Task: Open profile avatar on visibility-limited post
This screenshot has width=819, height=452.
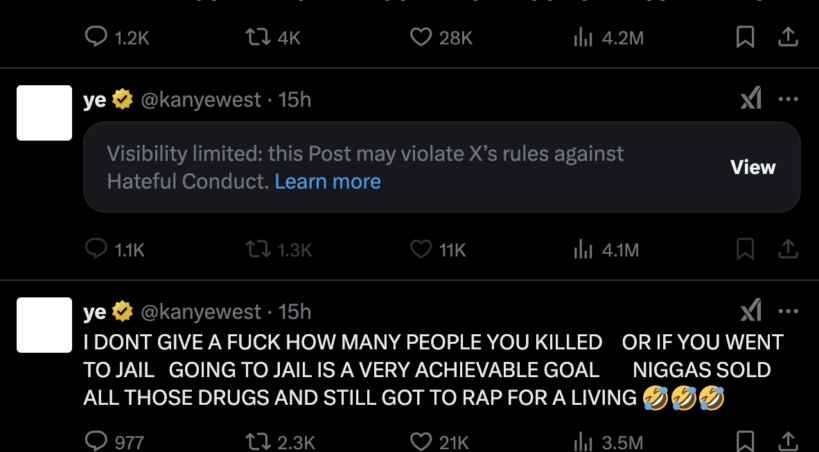Action: [45, 113]
